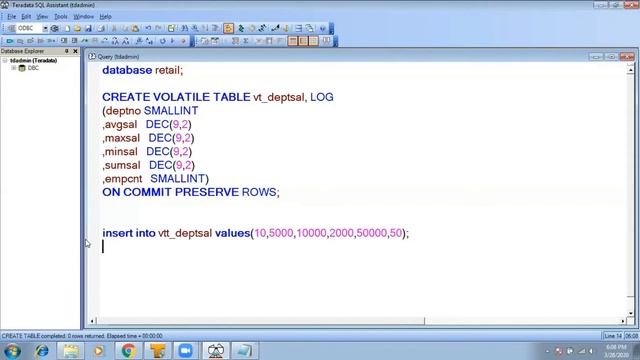Viewport: 640px width, 360px height.
Task: Open the Window menu
Action: (84, 17)
